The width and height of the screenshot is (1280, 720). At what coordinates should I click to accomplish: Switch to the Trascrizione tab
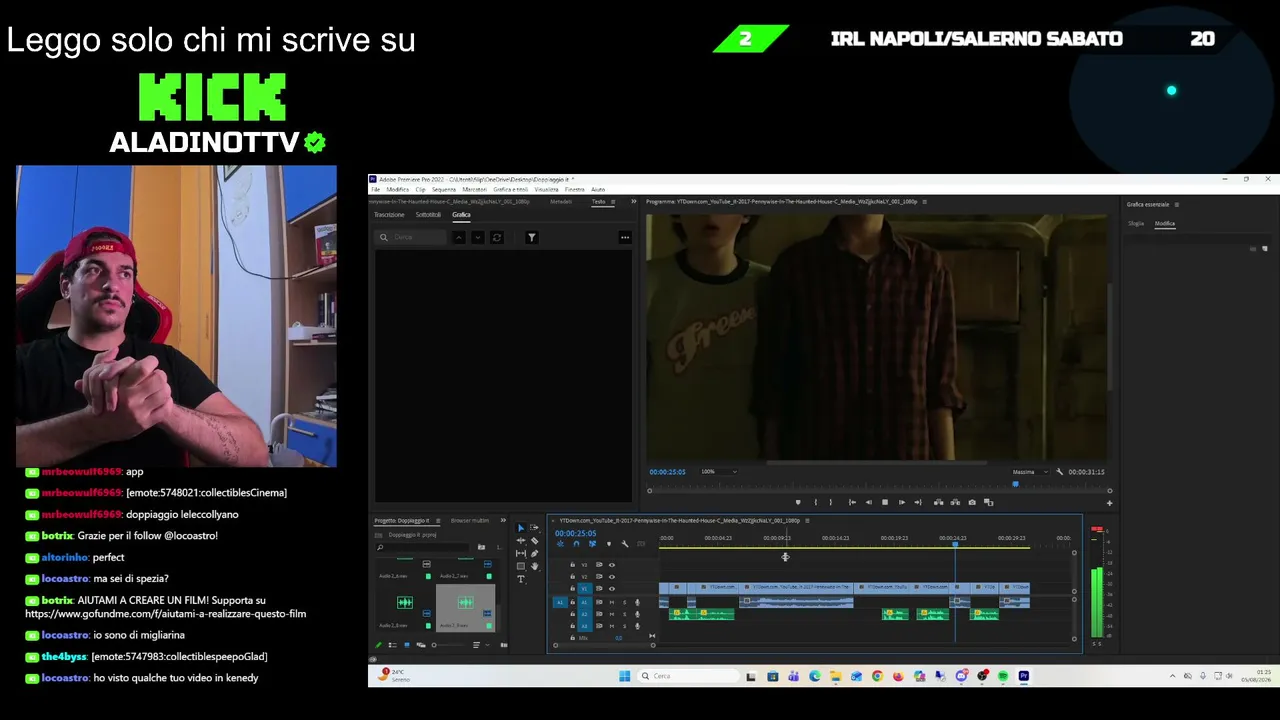[389, 215]
